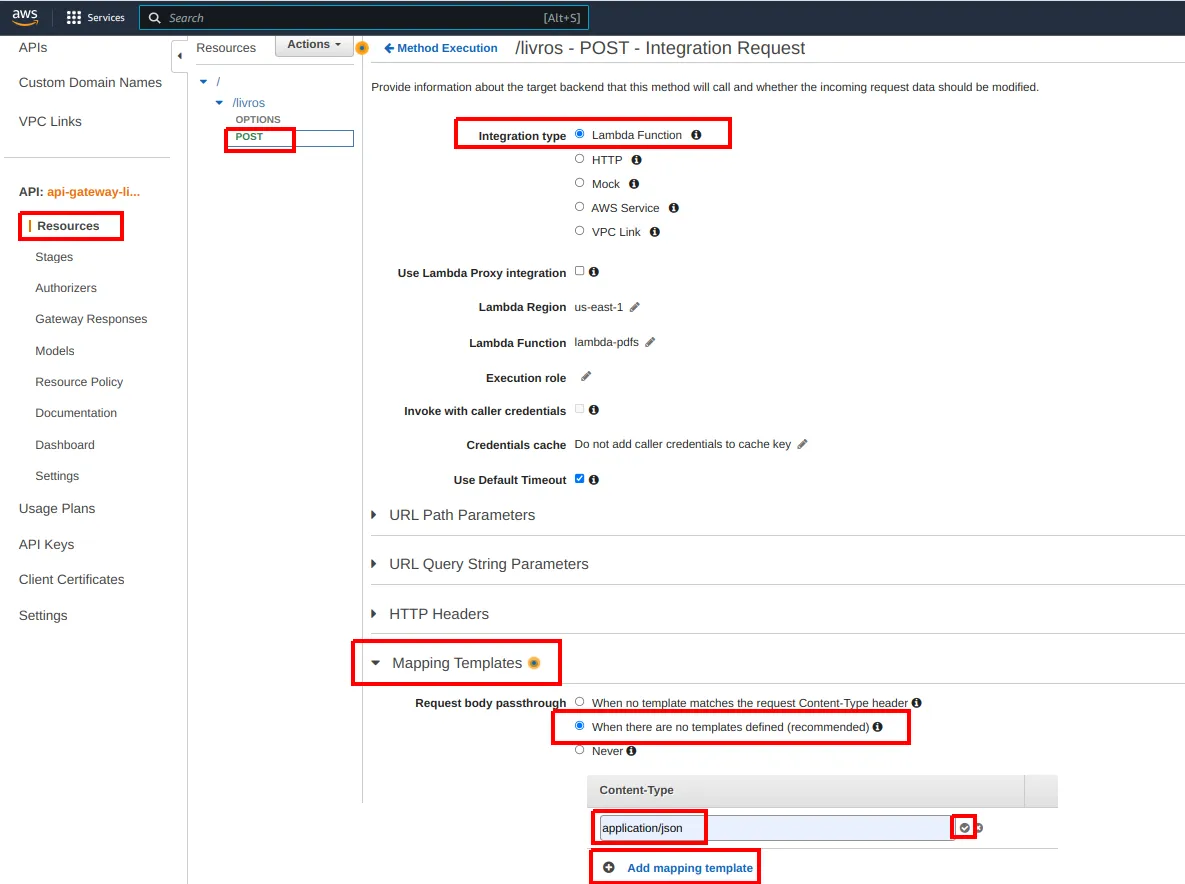Image resolution: width=1185 pixels, height=884 pixels.
Task: Select AWS Service integration type
Action: (580, 207)
